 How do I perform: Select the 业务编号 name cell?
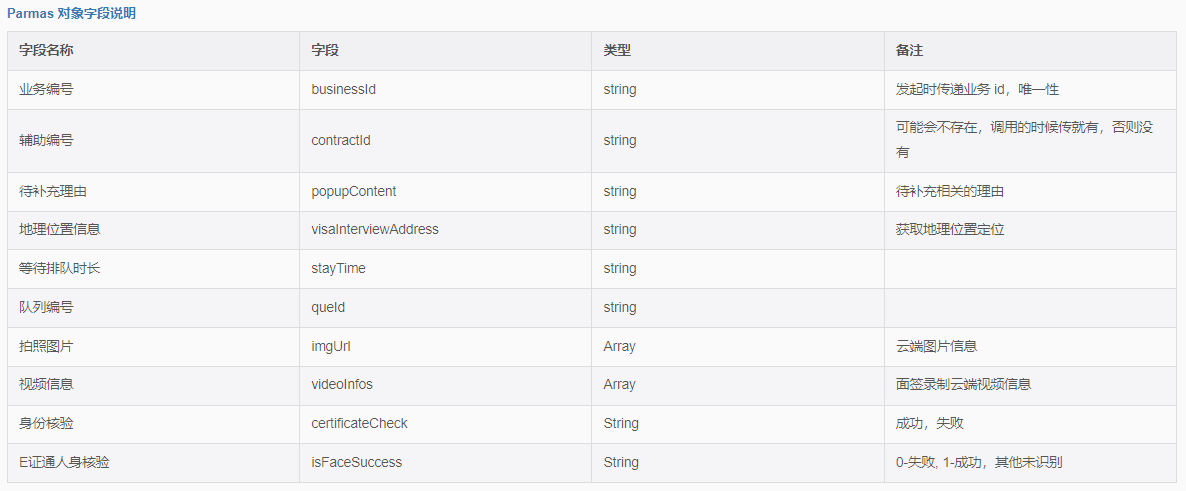click(154, 89)
